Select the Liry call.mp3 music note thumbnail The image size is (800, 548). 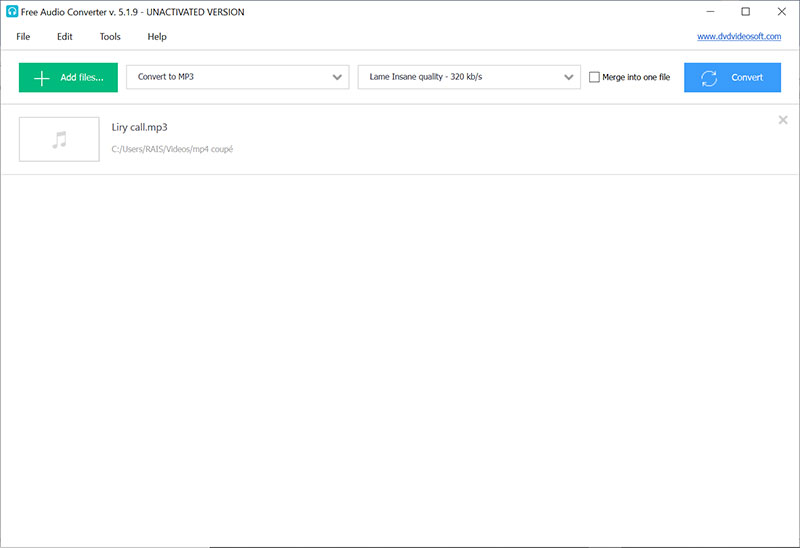pos(59,139)
